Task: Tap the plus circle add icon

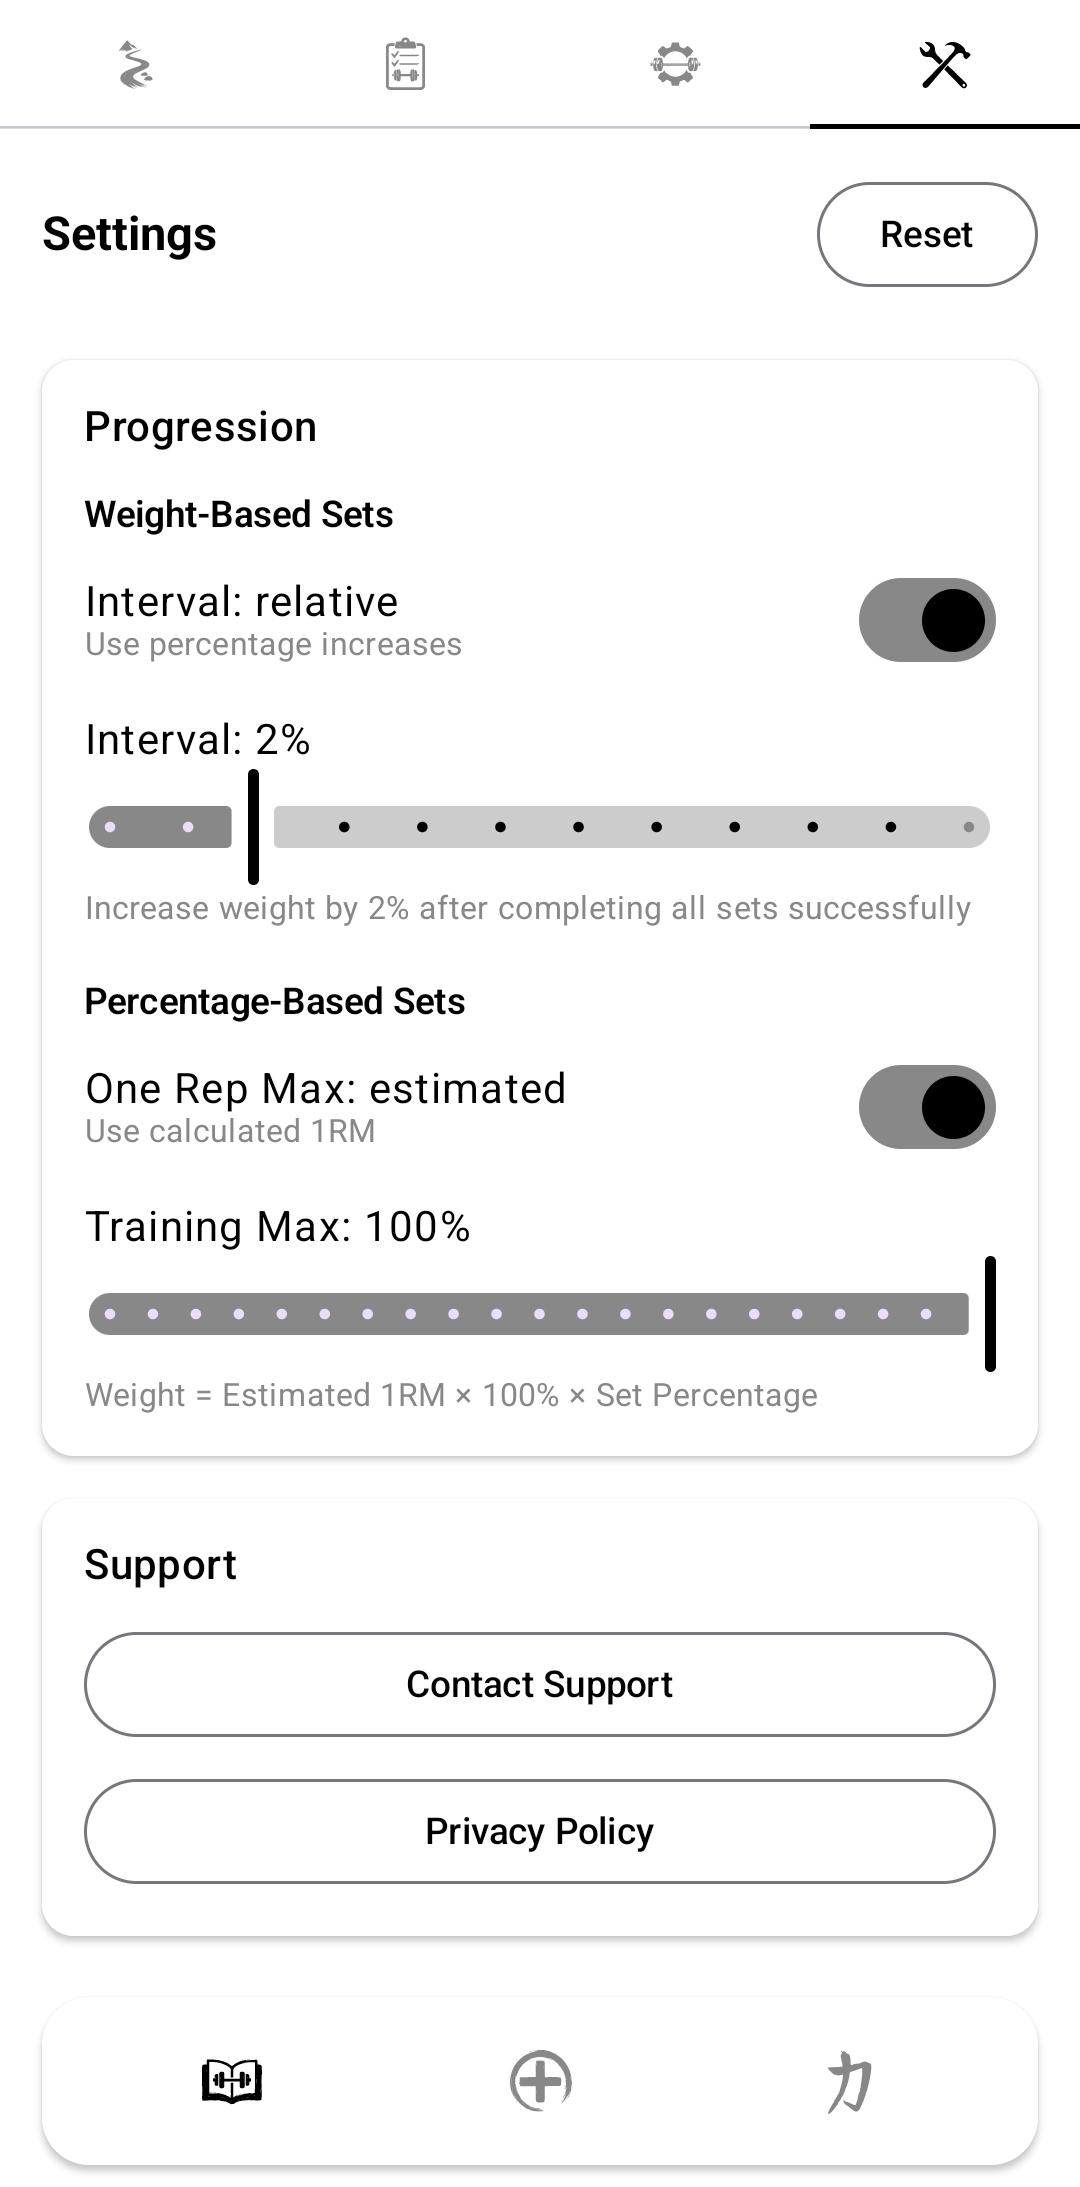Action: coord(540,2082)
